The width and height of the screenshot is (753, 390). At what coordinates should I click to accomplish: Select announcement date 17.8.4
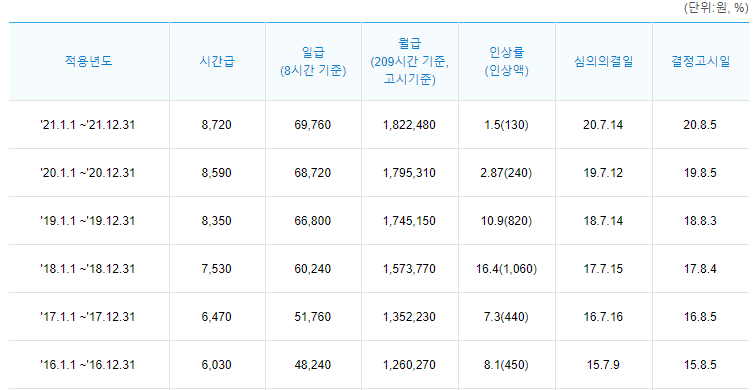tap(700, 269)
